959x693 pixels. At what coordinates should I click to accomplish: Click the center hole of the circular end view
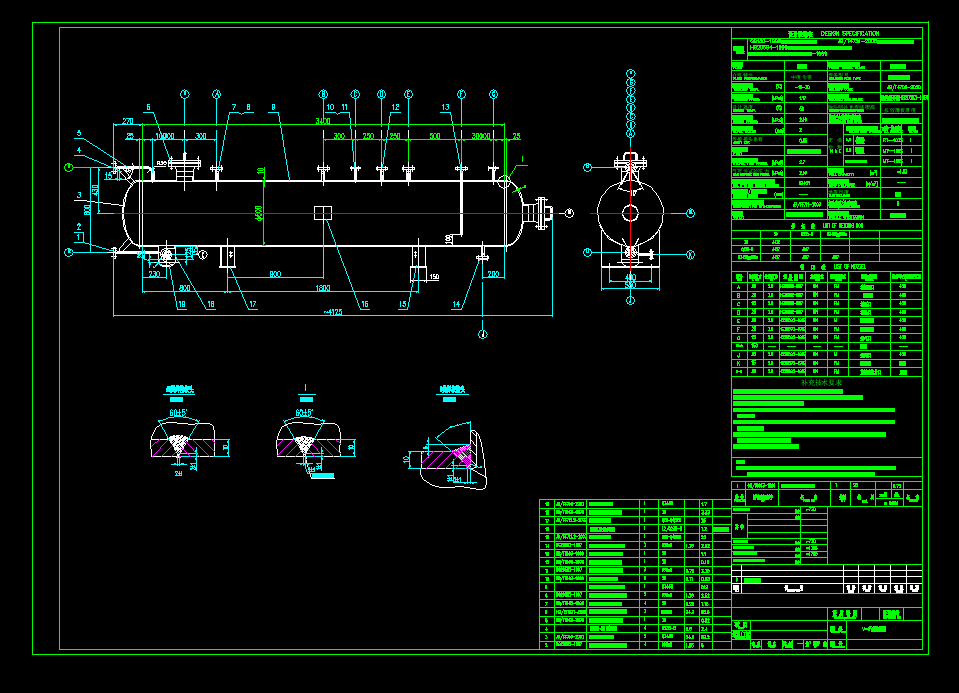click(630, 213)
